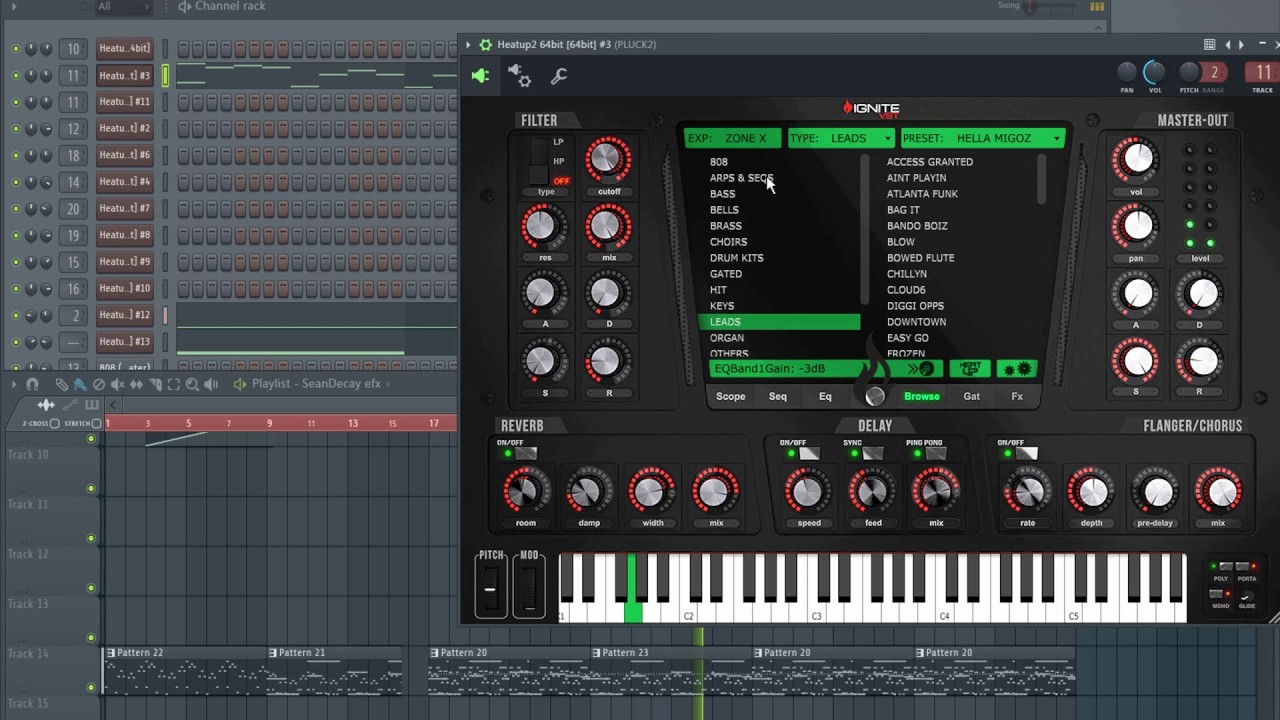Toggle Delay SYNC switch
The height and width of the screenshot is (720, 1280).
click(872, 454)
